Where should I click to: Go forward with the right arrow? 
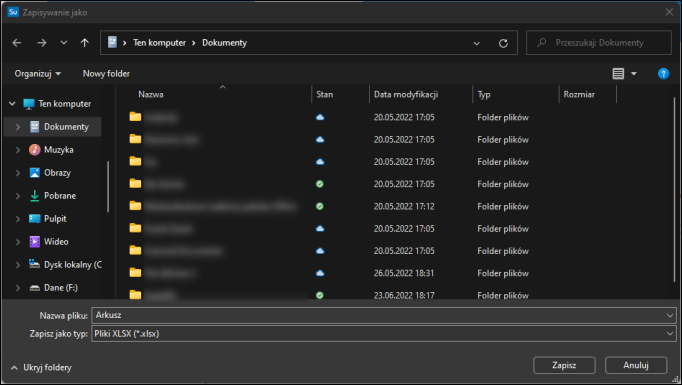(42, 43)
